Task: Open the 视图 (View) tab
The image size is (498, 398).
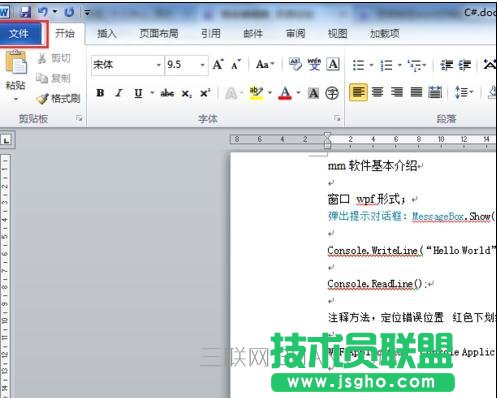Action: point(338,33)
